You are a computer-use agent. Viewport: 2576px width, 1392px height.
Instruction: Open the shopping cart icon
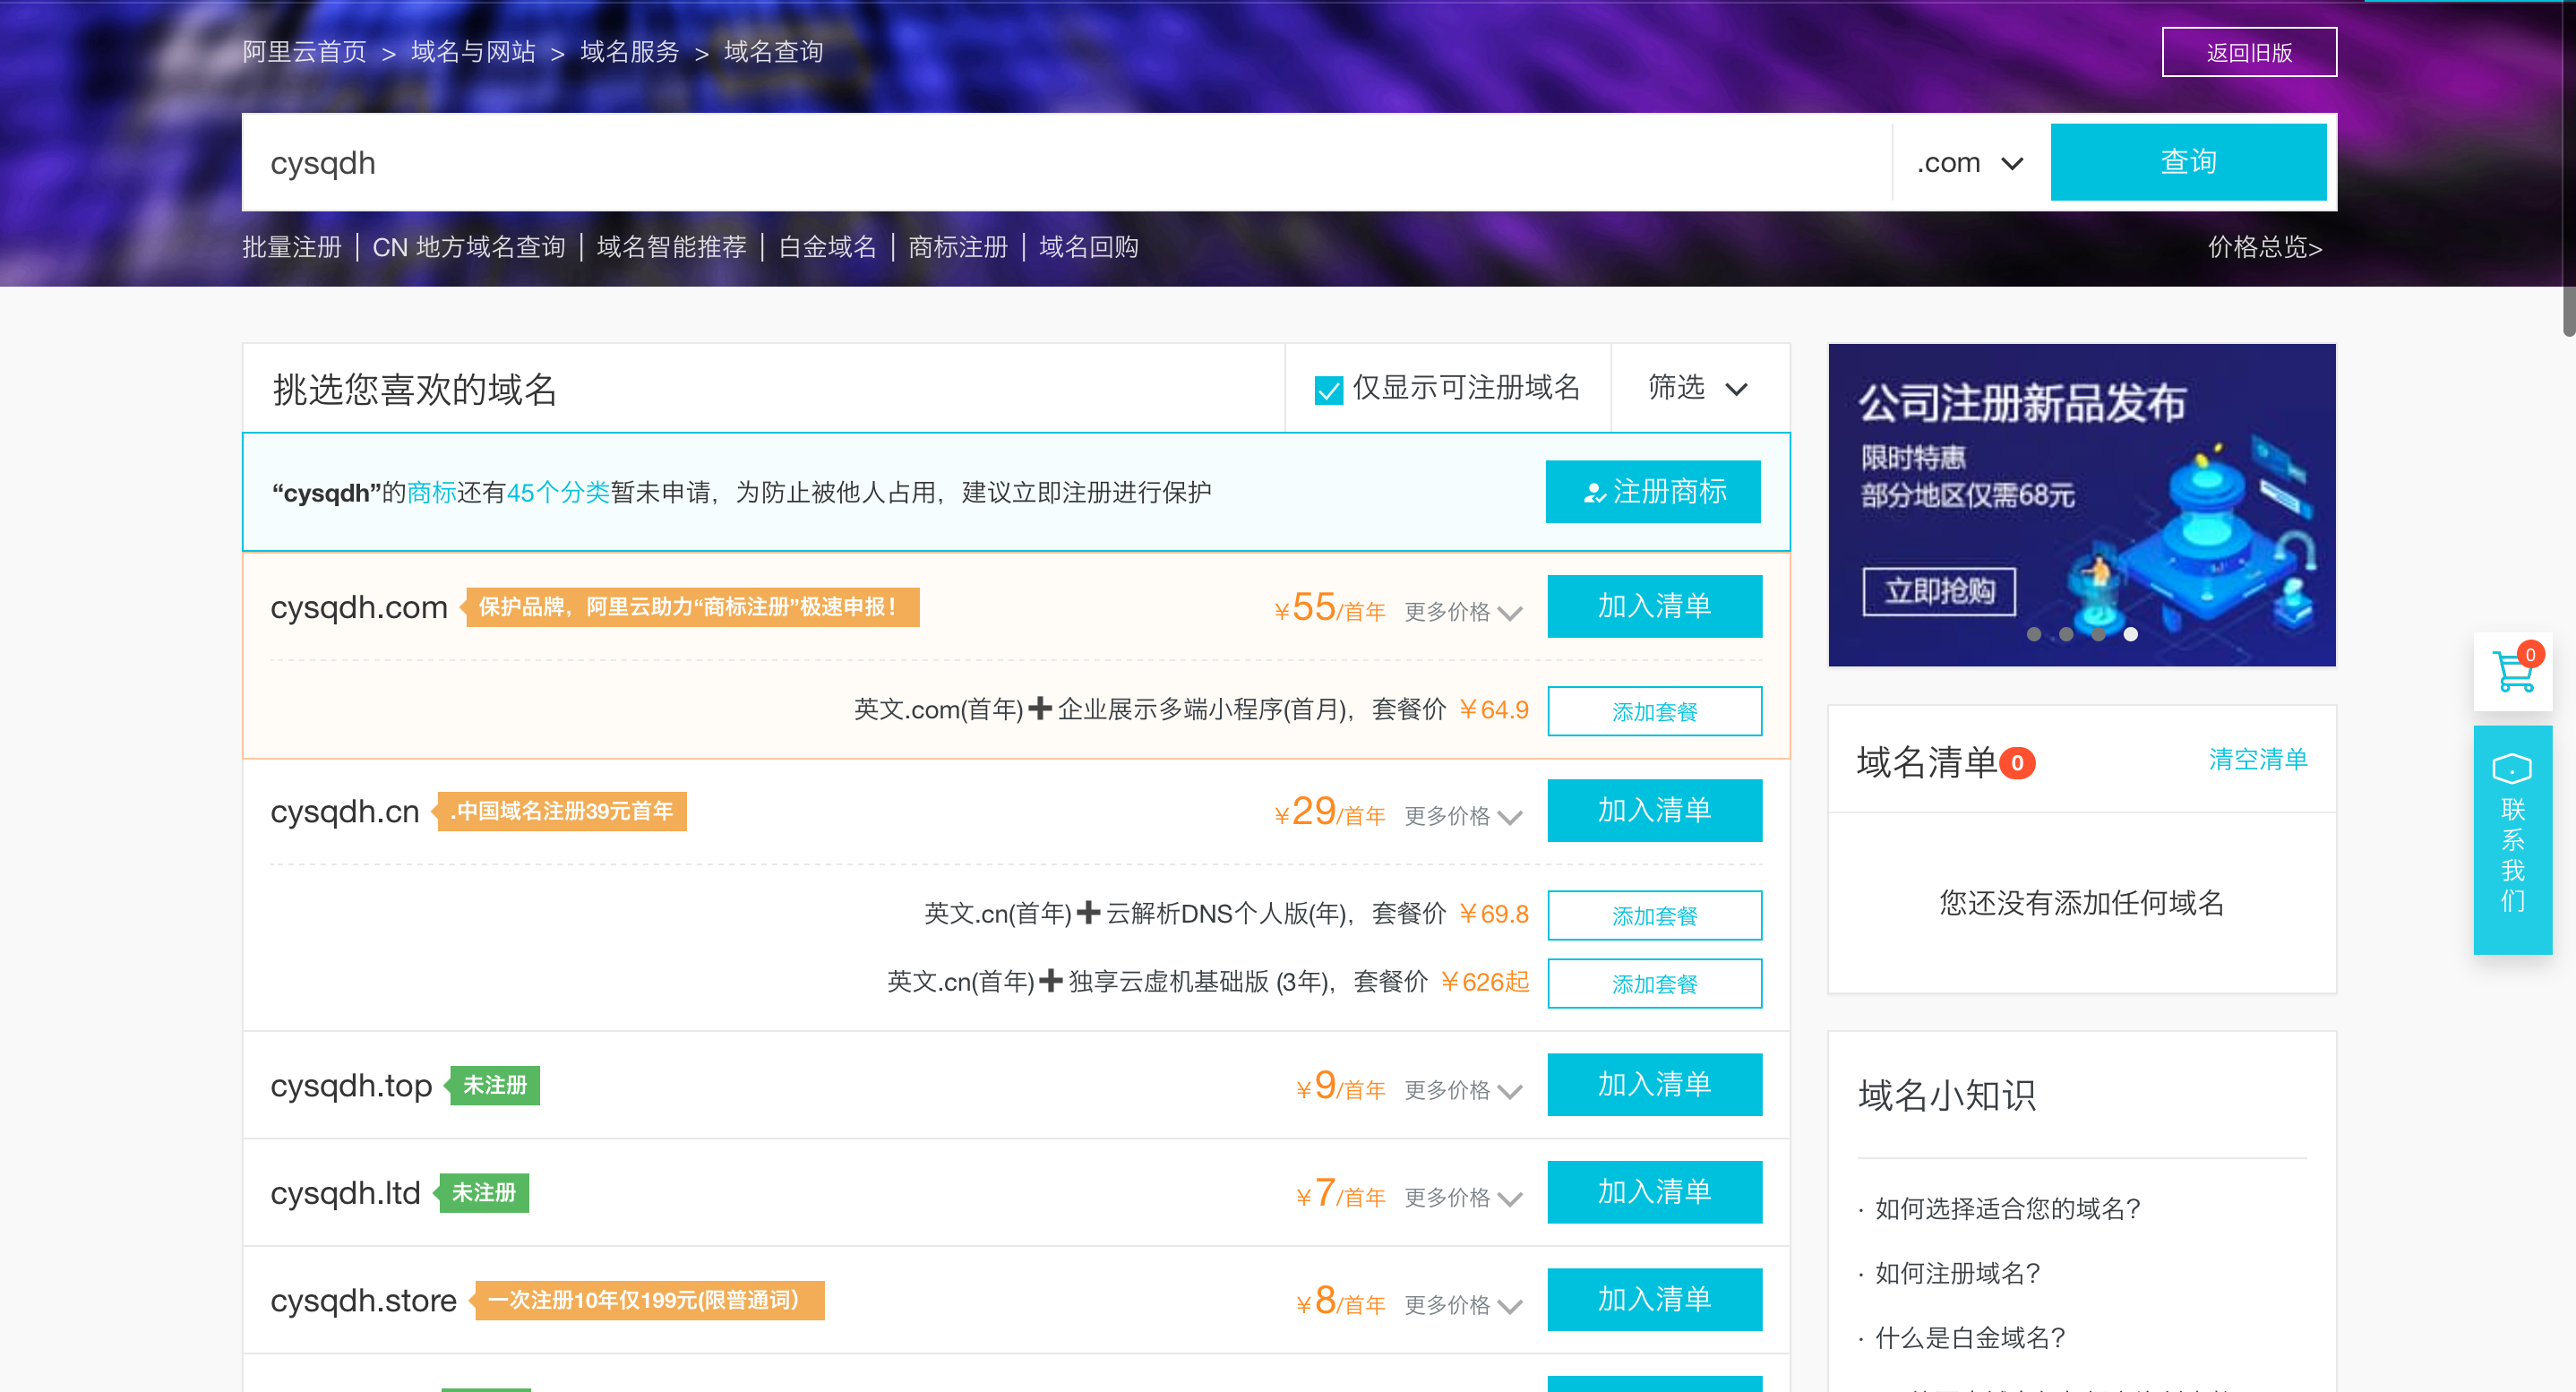tap(2512, 673)
